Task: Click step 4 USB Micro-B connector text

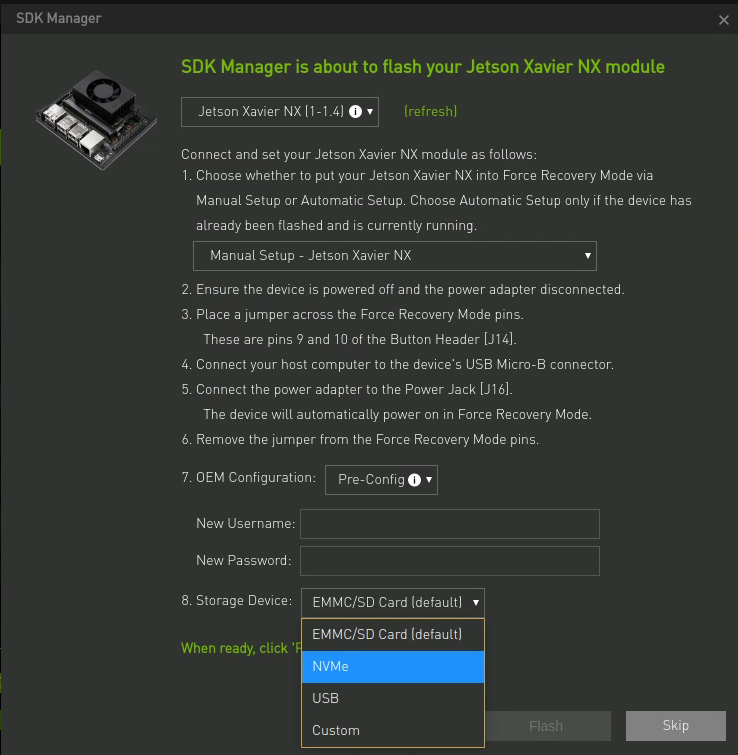Action: (x=398, y=364)
